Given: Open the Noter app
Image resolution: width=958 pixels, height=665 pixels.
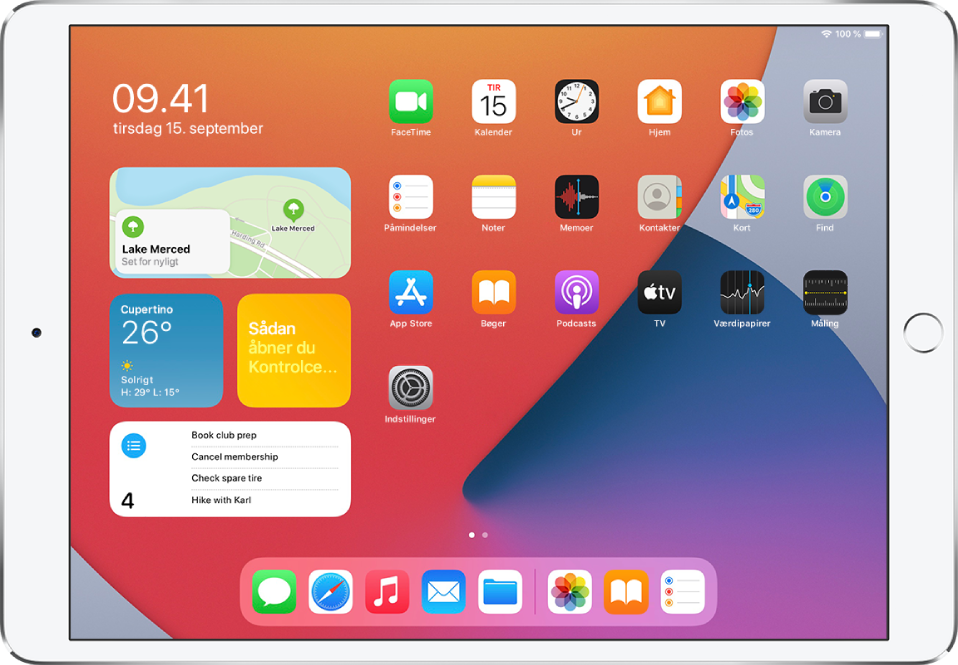Looking at the screenshot, I should click(494, 197).
